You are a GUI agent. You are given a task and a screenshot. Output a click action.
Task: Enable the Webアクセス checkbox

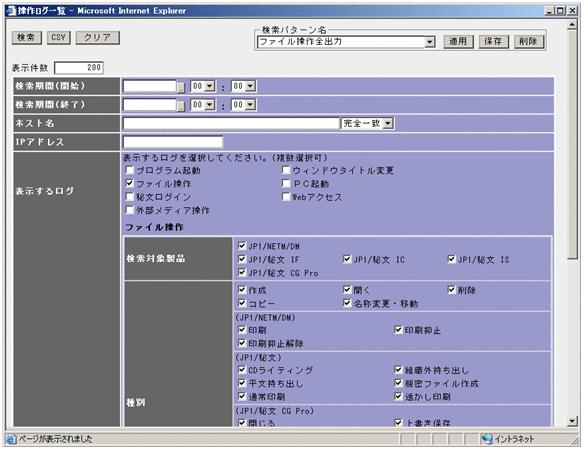pyautogui.click(x=286, y=197)
